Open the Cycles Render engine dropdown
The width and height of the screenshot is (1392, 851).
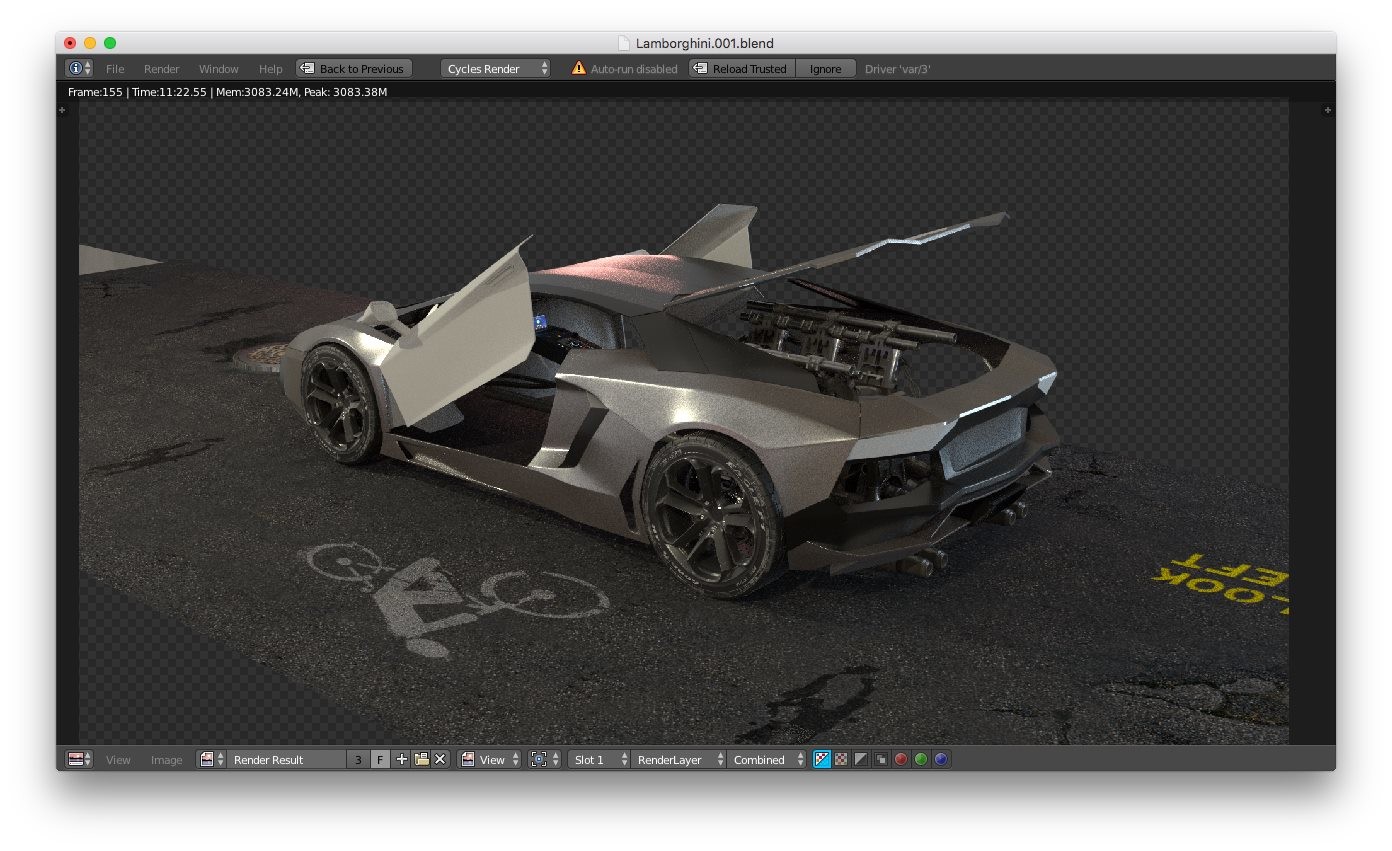pyautogui.click(x=495, y=68)
